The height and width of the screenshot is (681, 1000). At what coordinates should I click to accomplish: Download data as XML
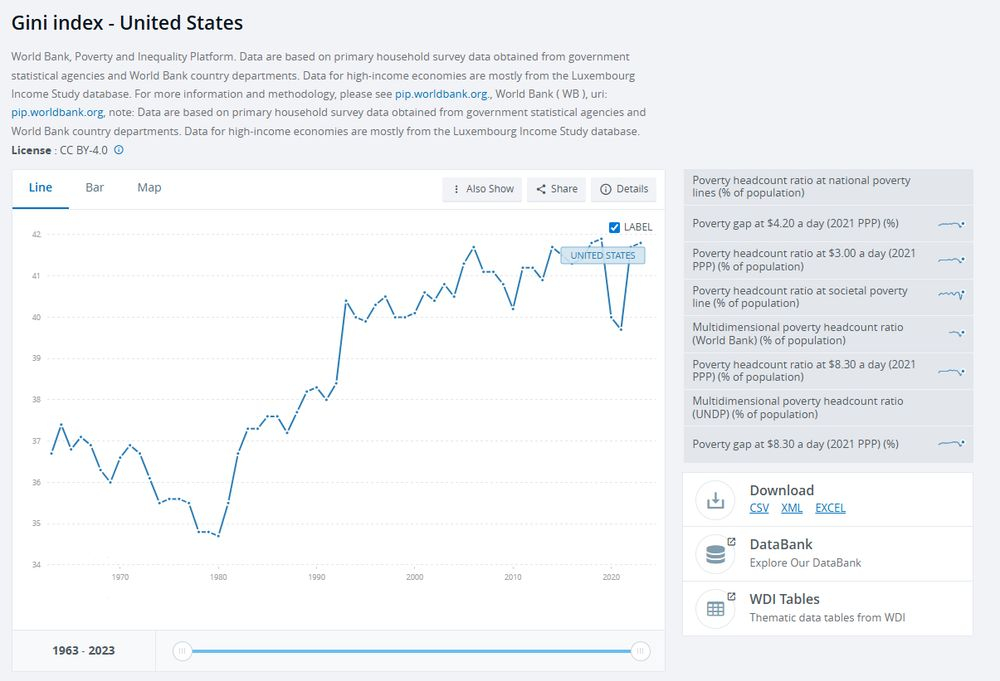point(791,508)
